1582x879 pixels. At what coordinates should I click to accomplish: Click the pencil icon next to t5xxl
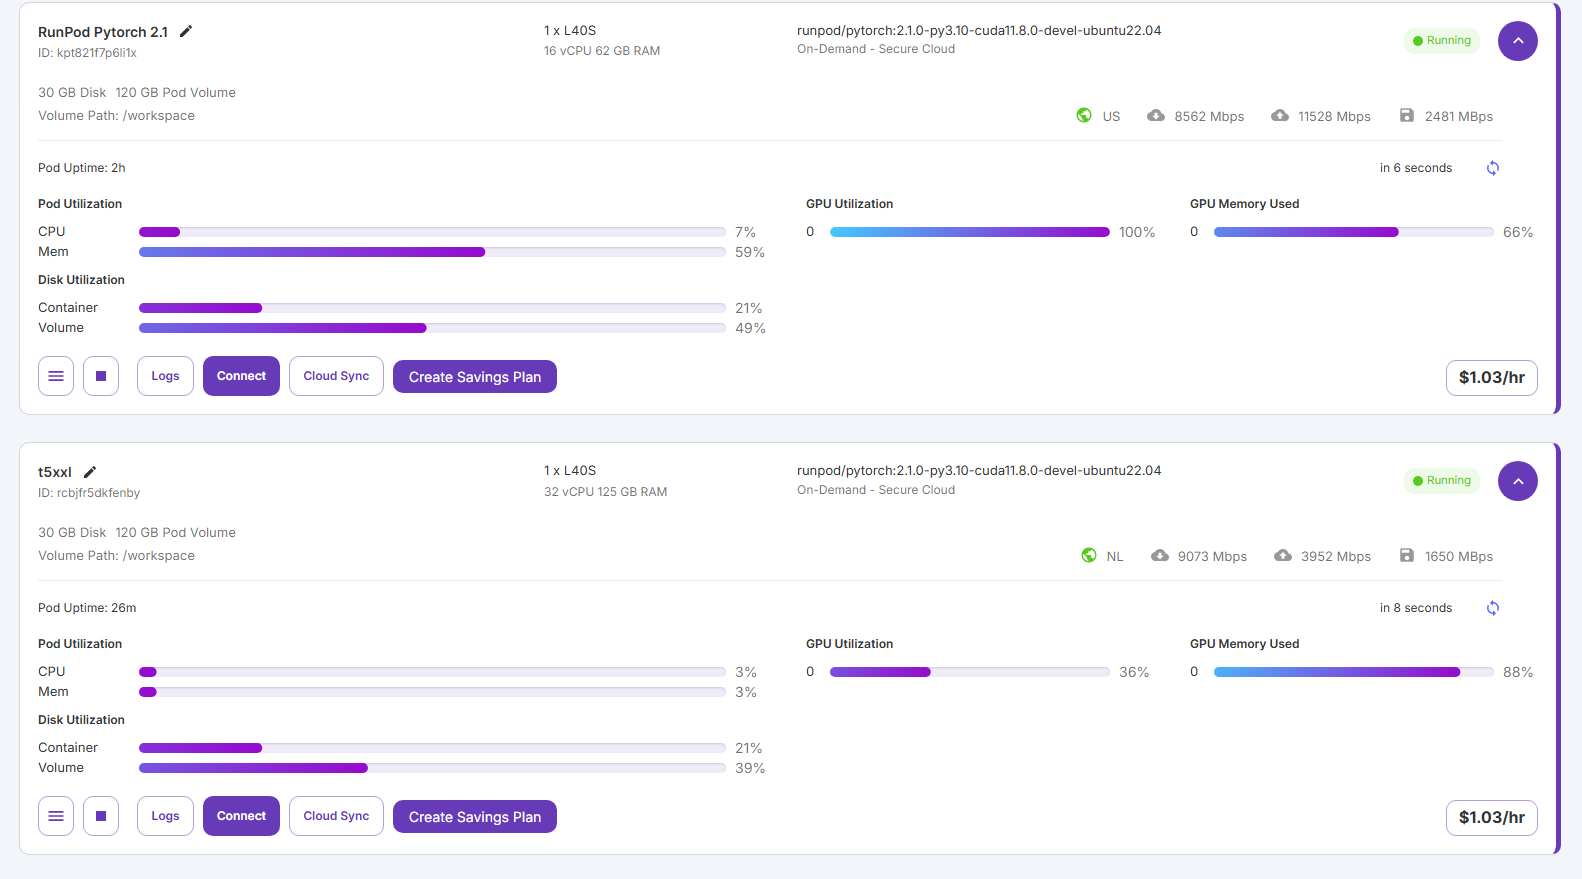[90, 472]
